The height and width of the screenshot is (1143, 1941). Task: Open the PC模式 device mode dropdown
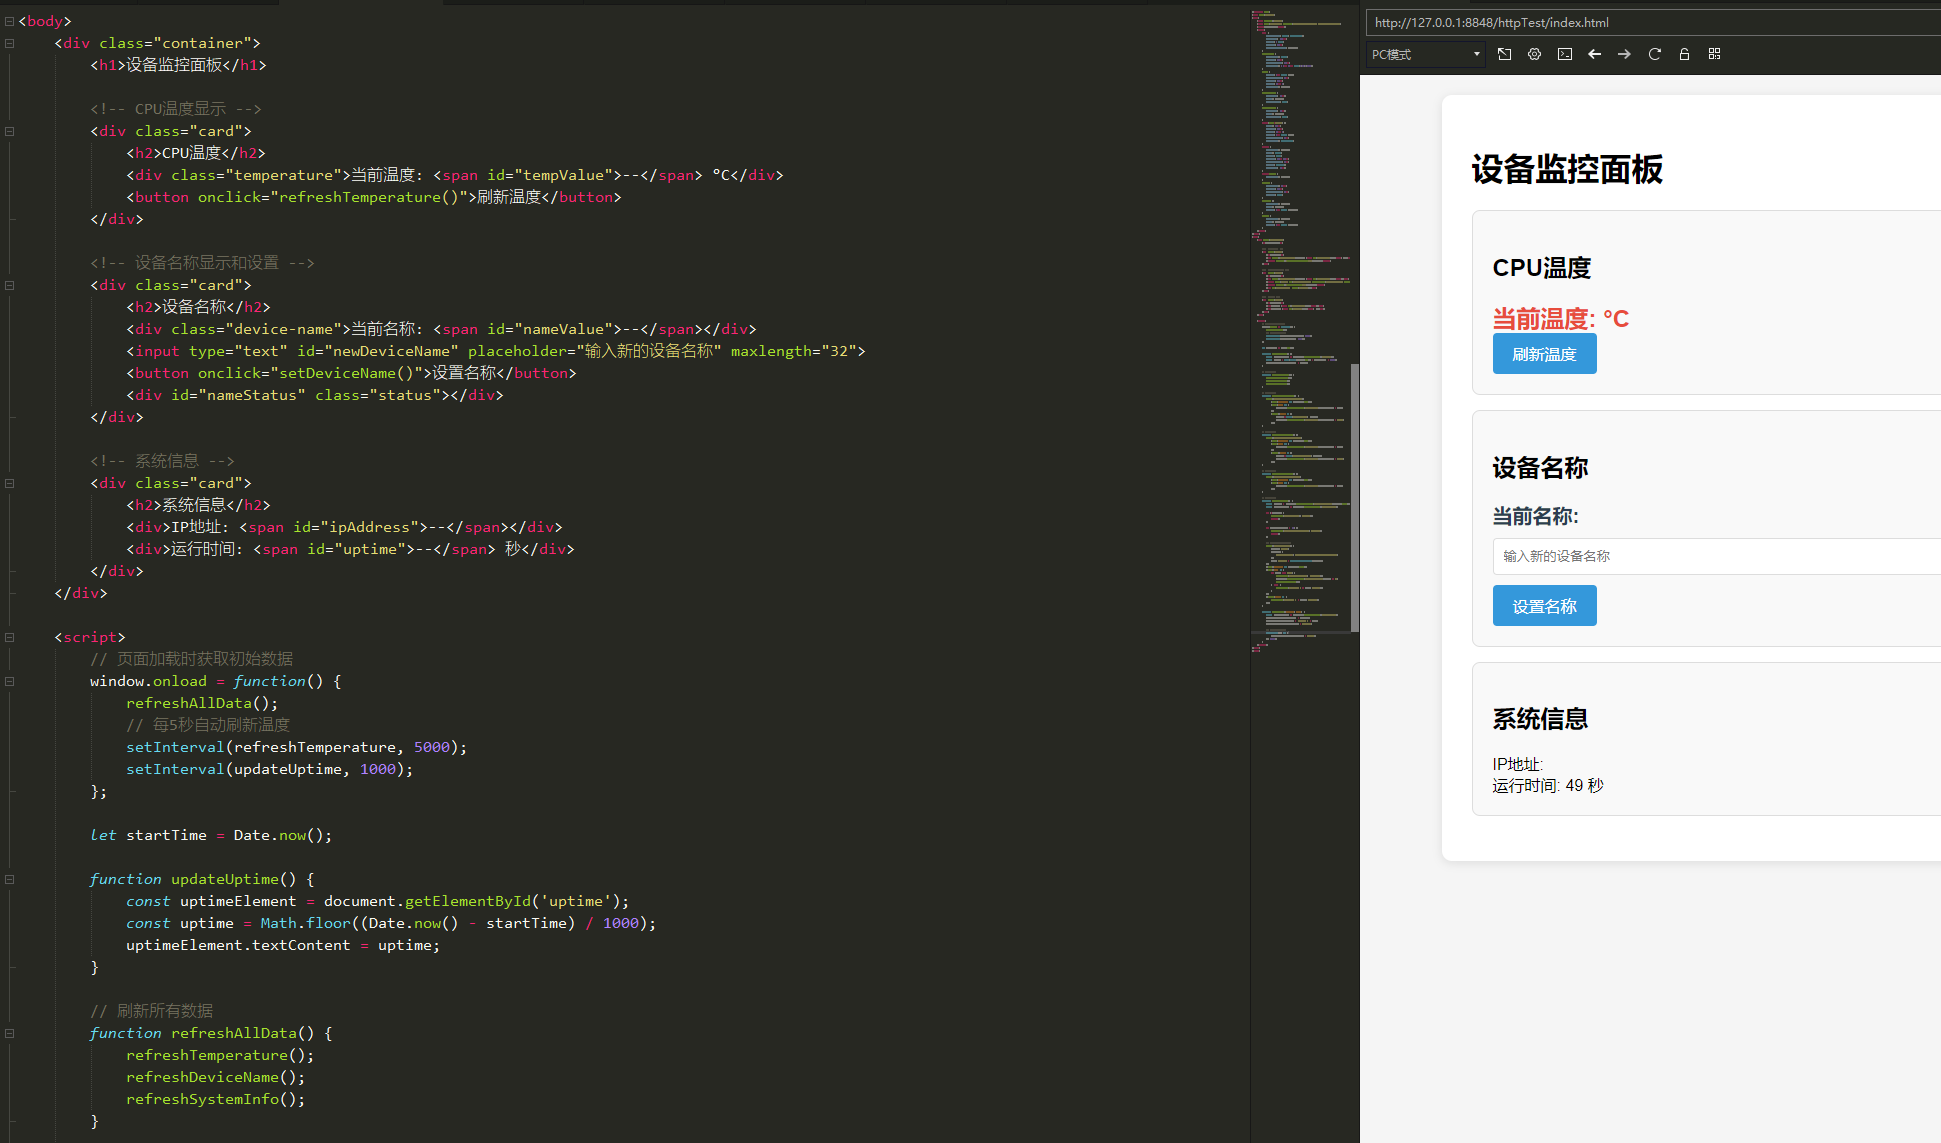tap(1425, 54)
